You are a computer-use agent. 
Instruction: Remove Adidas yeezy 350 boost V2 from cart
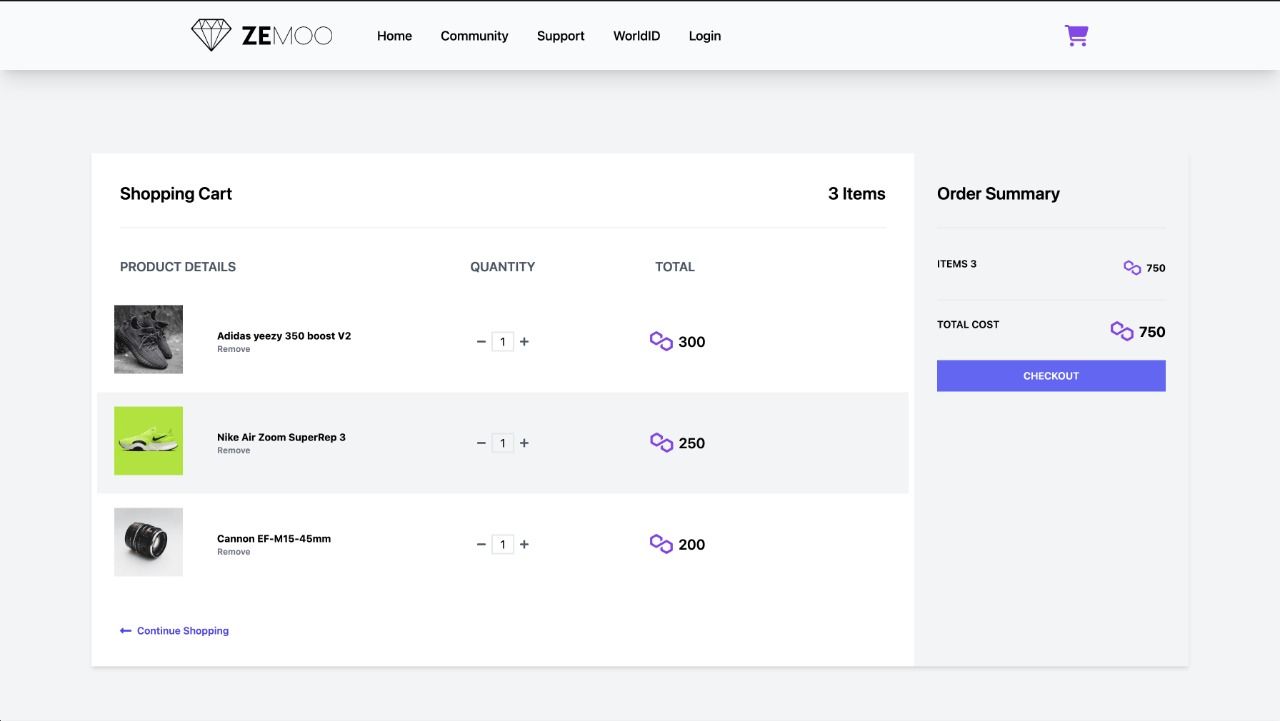click(x=233, y=349)
